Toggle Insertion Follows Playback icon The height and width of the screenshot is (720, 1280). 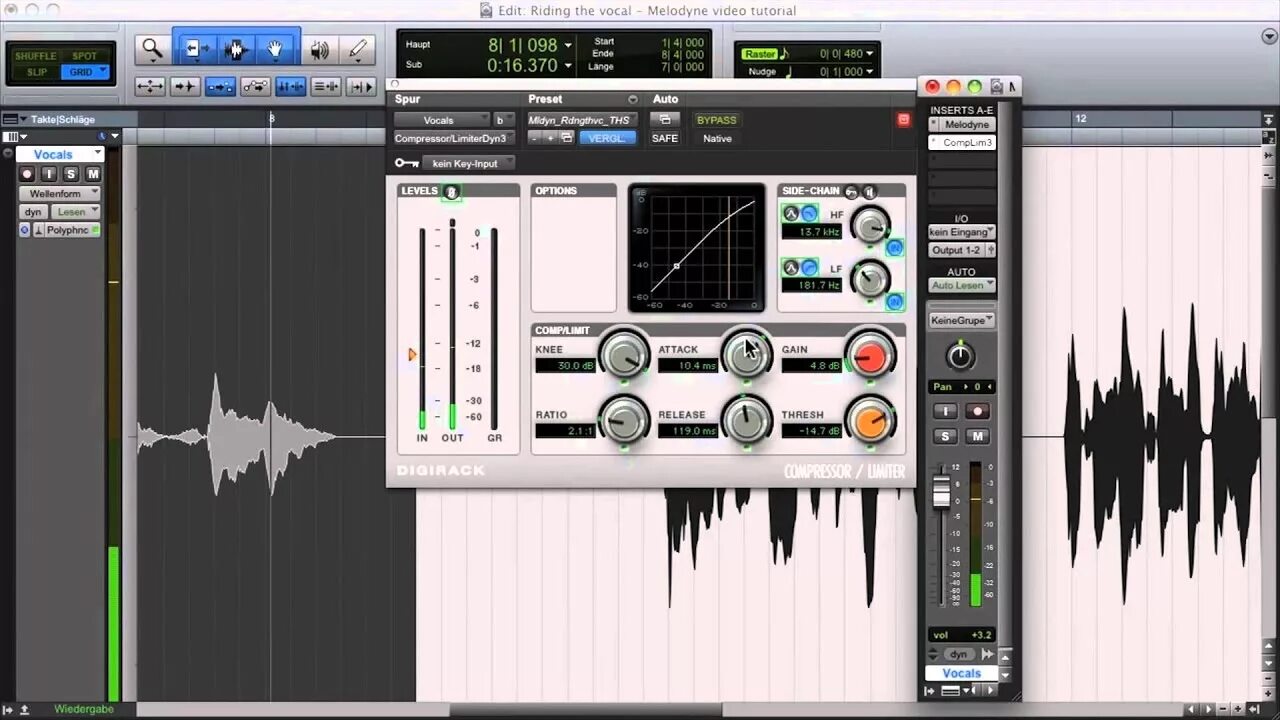click(x=360, y=87)
